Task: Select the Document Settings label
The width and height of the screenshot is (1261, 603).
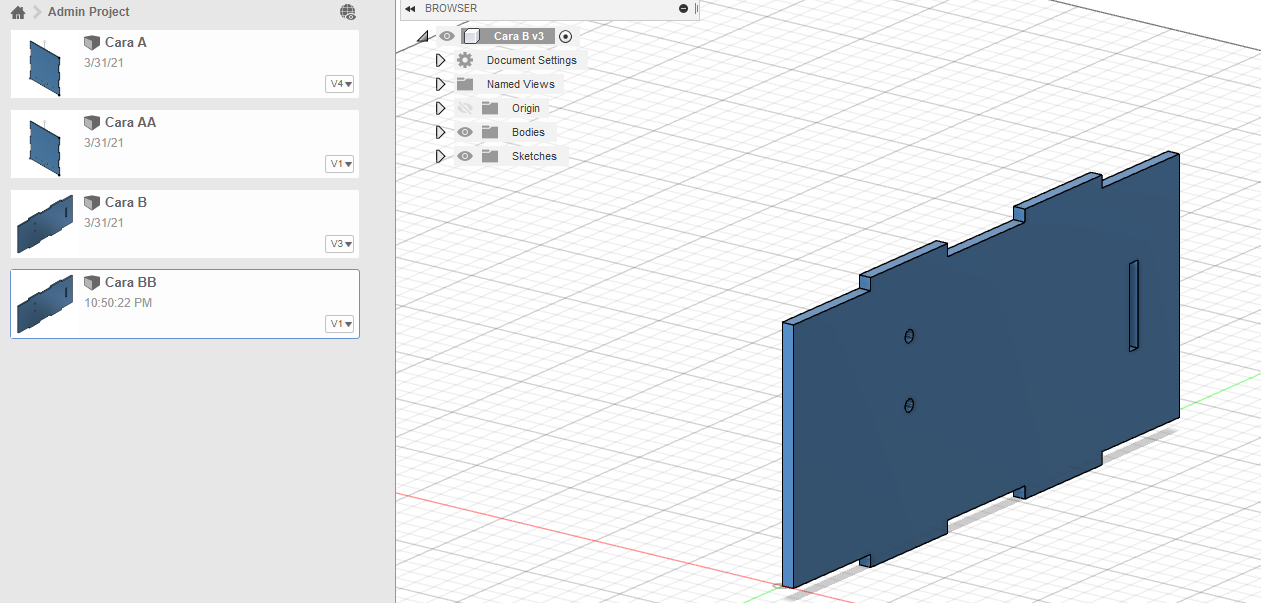Action: [531, 60]
